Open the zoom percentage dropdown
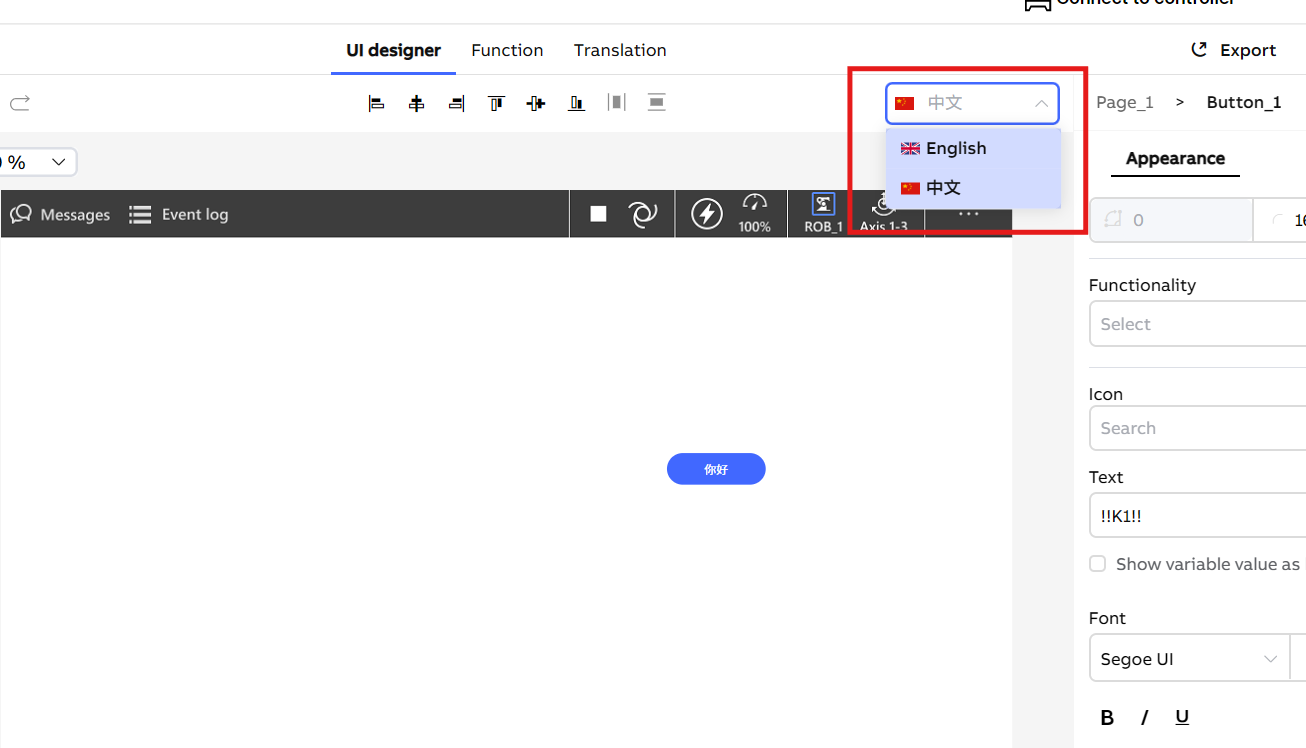This screenshot has width=1306, height=748. (x=58, y=162)
